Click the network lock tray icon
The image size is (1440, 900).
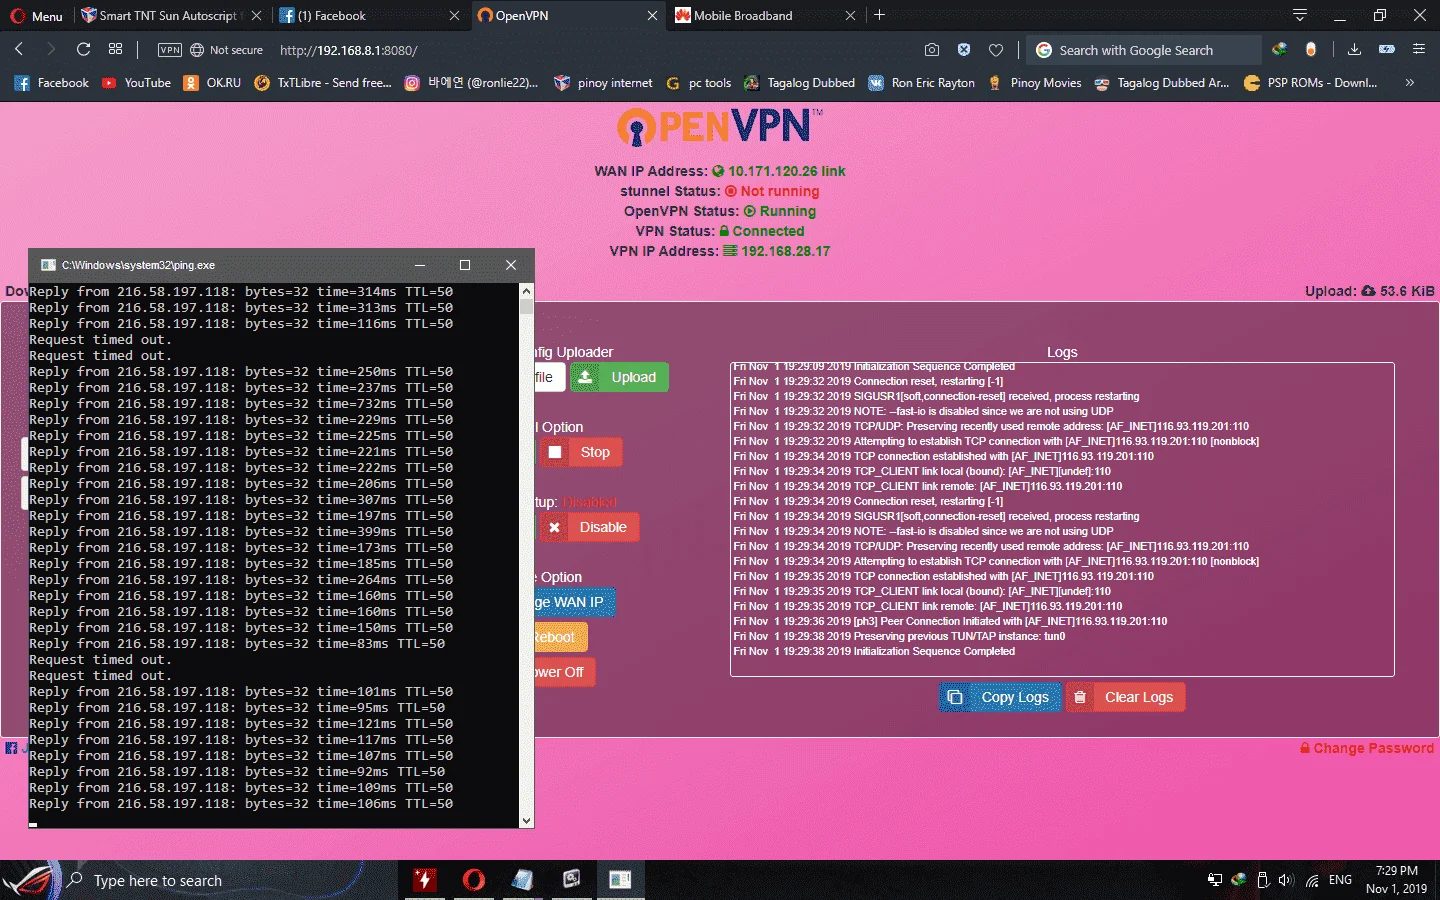[1215, 880]
